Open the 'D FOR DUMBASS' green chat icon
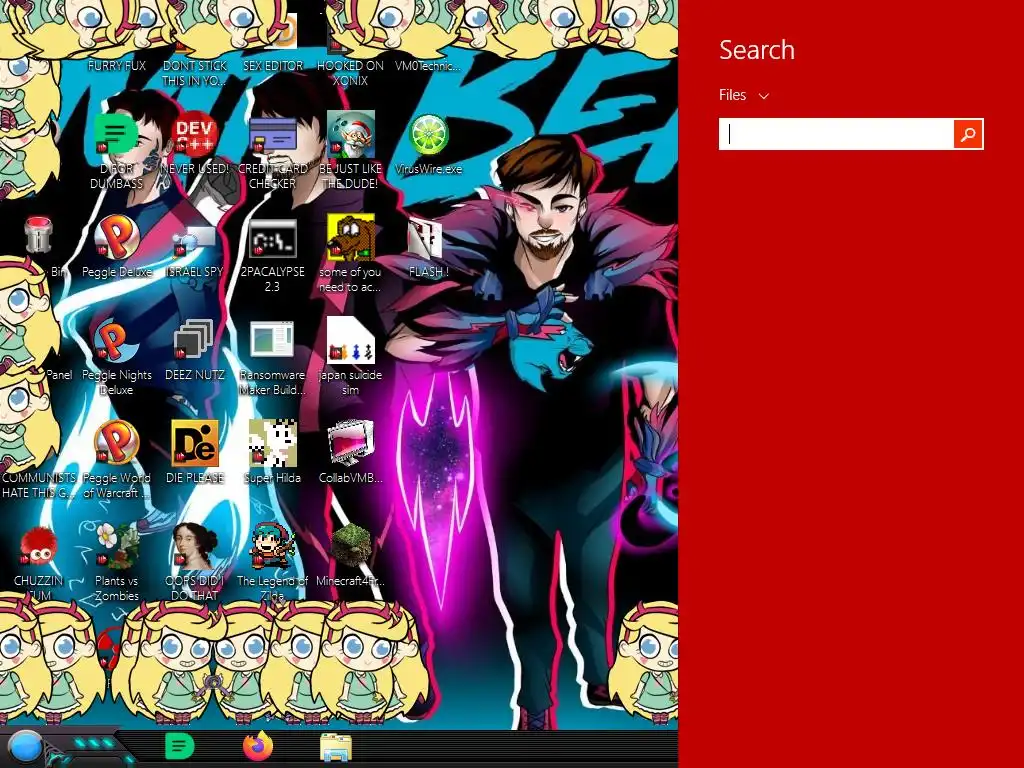 pos(116,134)
